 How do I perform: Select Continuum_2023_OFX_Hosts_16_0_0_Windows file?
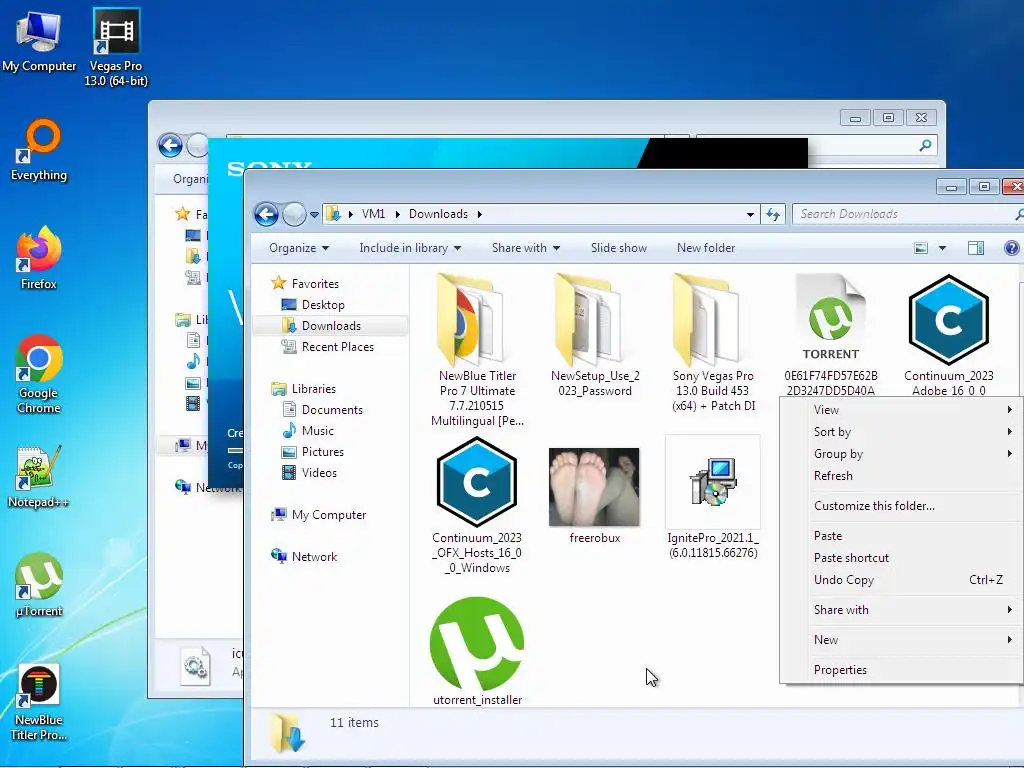(477, 505)
